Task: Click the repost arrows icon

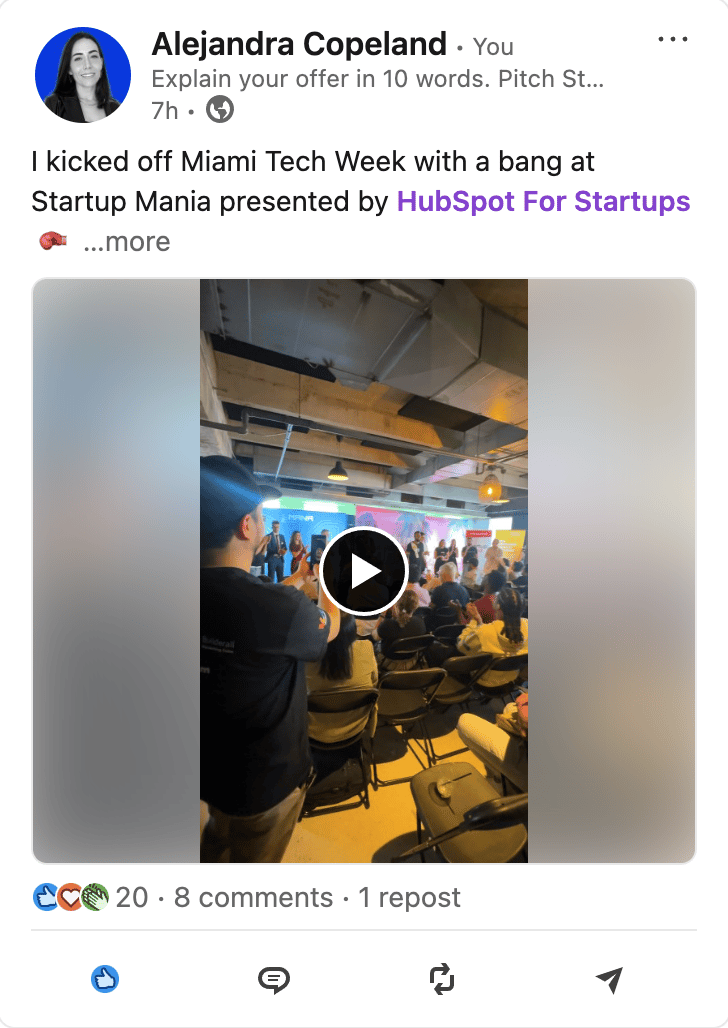Action: click(441, 979)
